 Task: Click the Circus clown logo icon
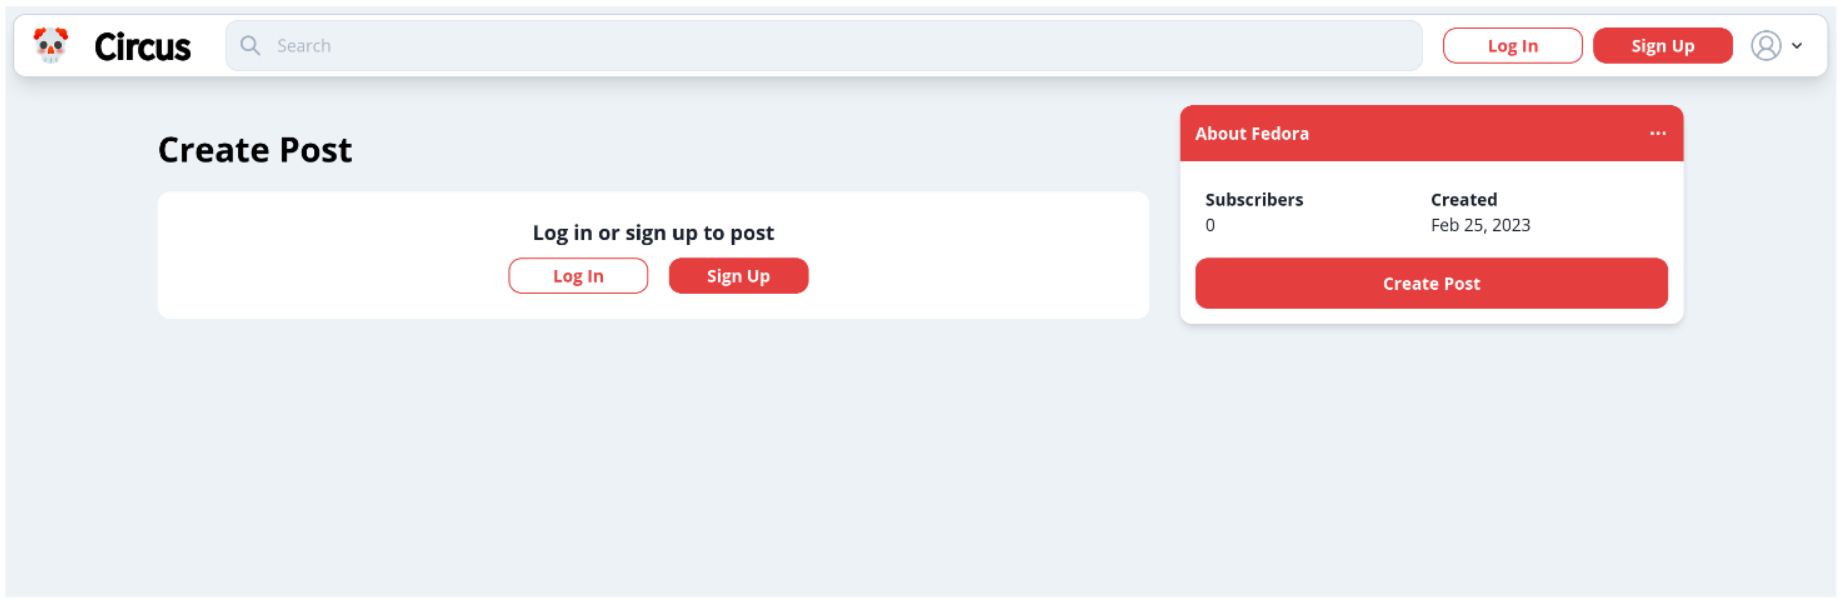point(50,45)
